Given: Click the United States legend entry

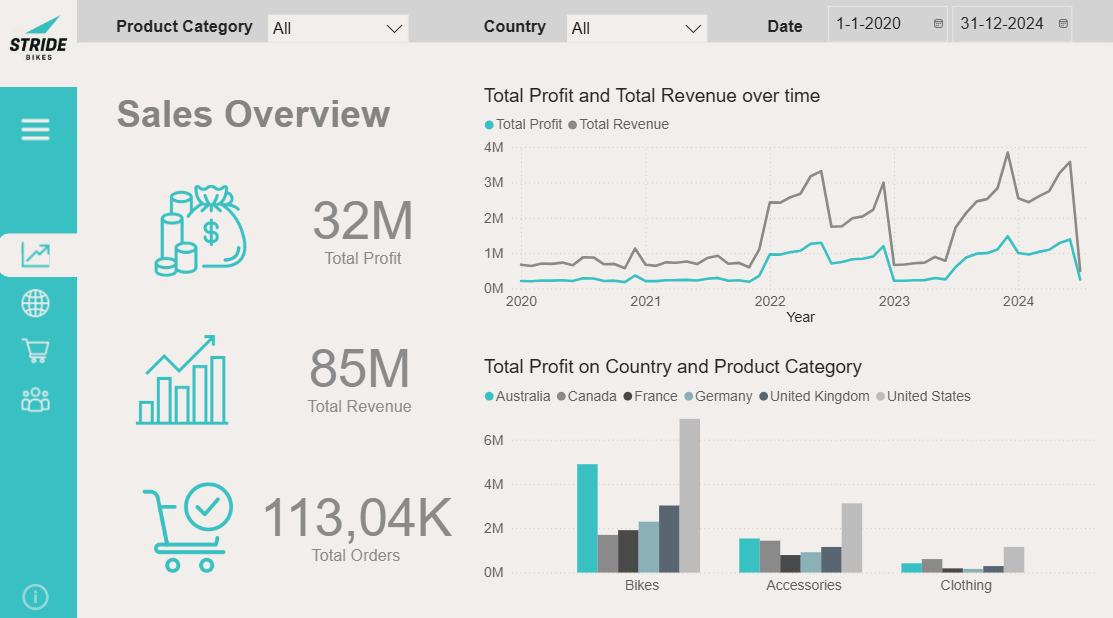Looking at the screenshot, I should 928,397.
